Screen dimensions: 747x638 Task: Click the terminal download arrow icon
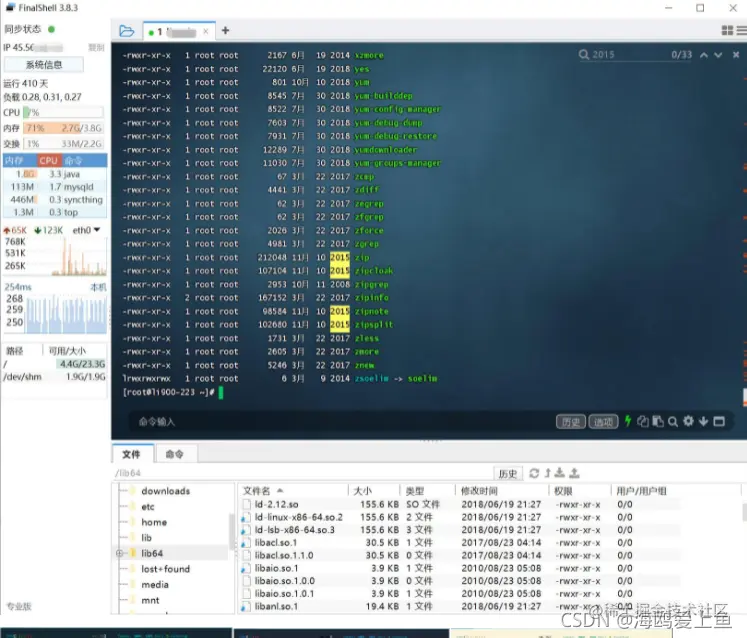(703, 421)
